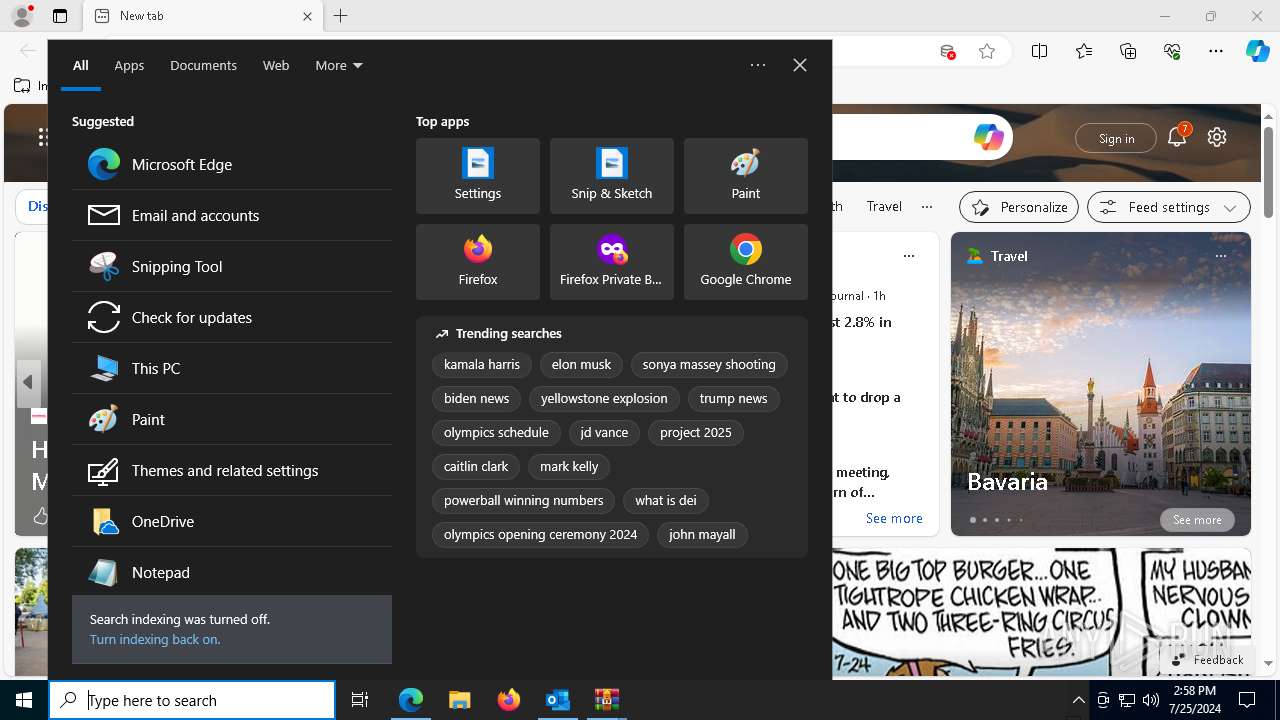
Task: Open Edge split screen icon
Action: pos(1040,51)
